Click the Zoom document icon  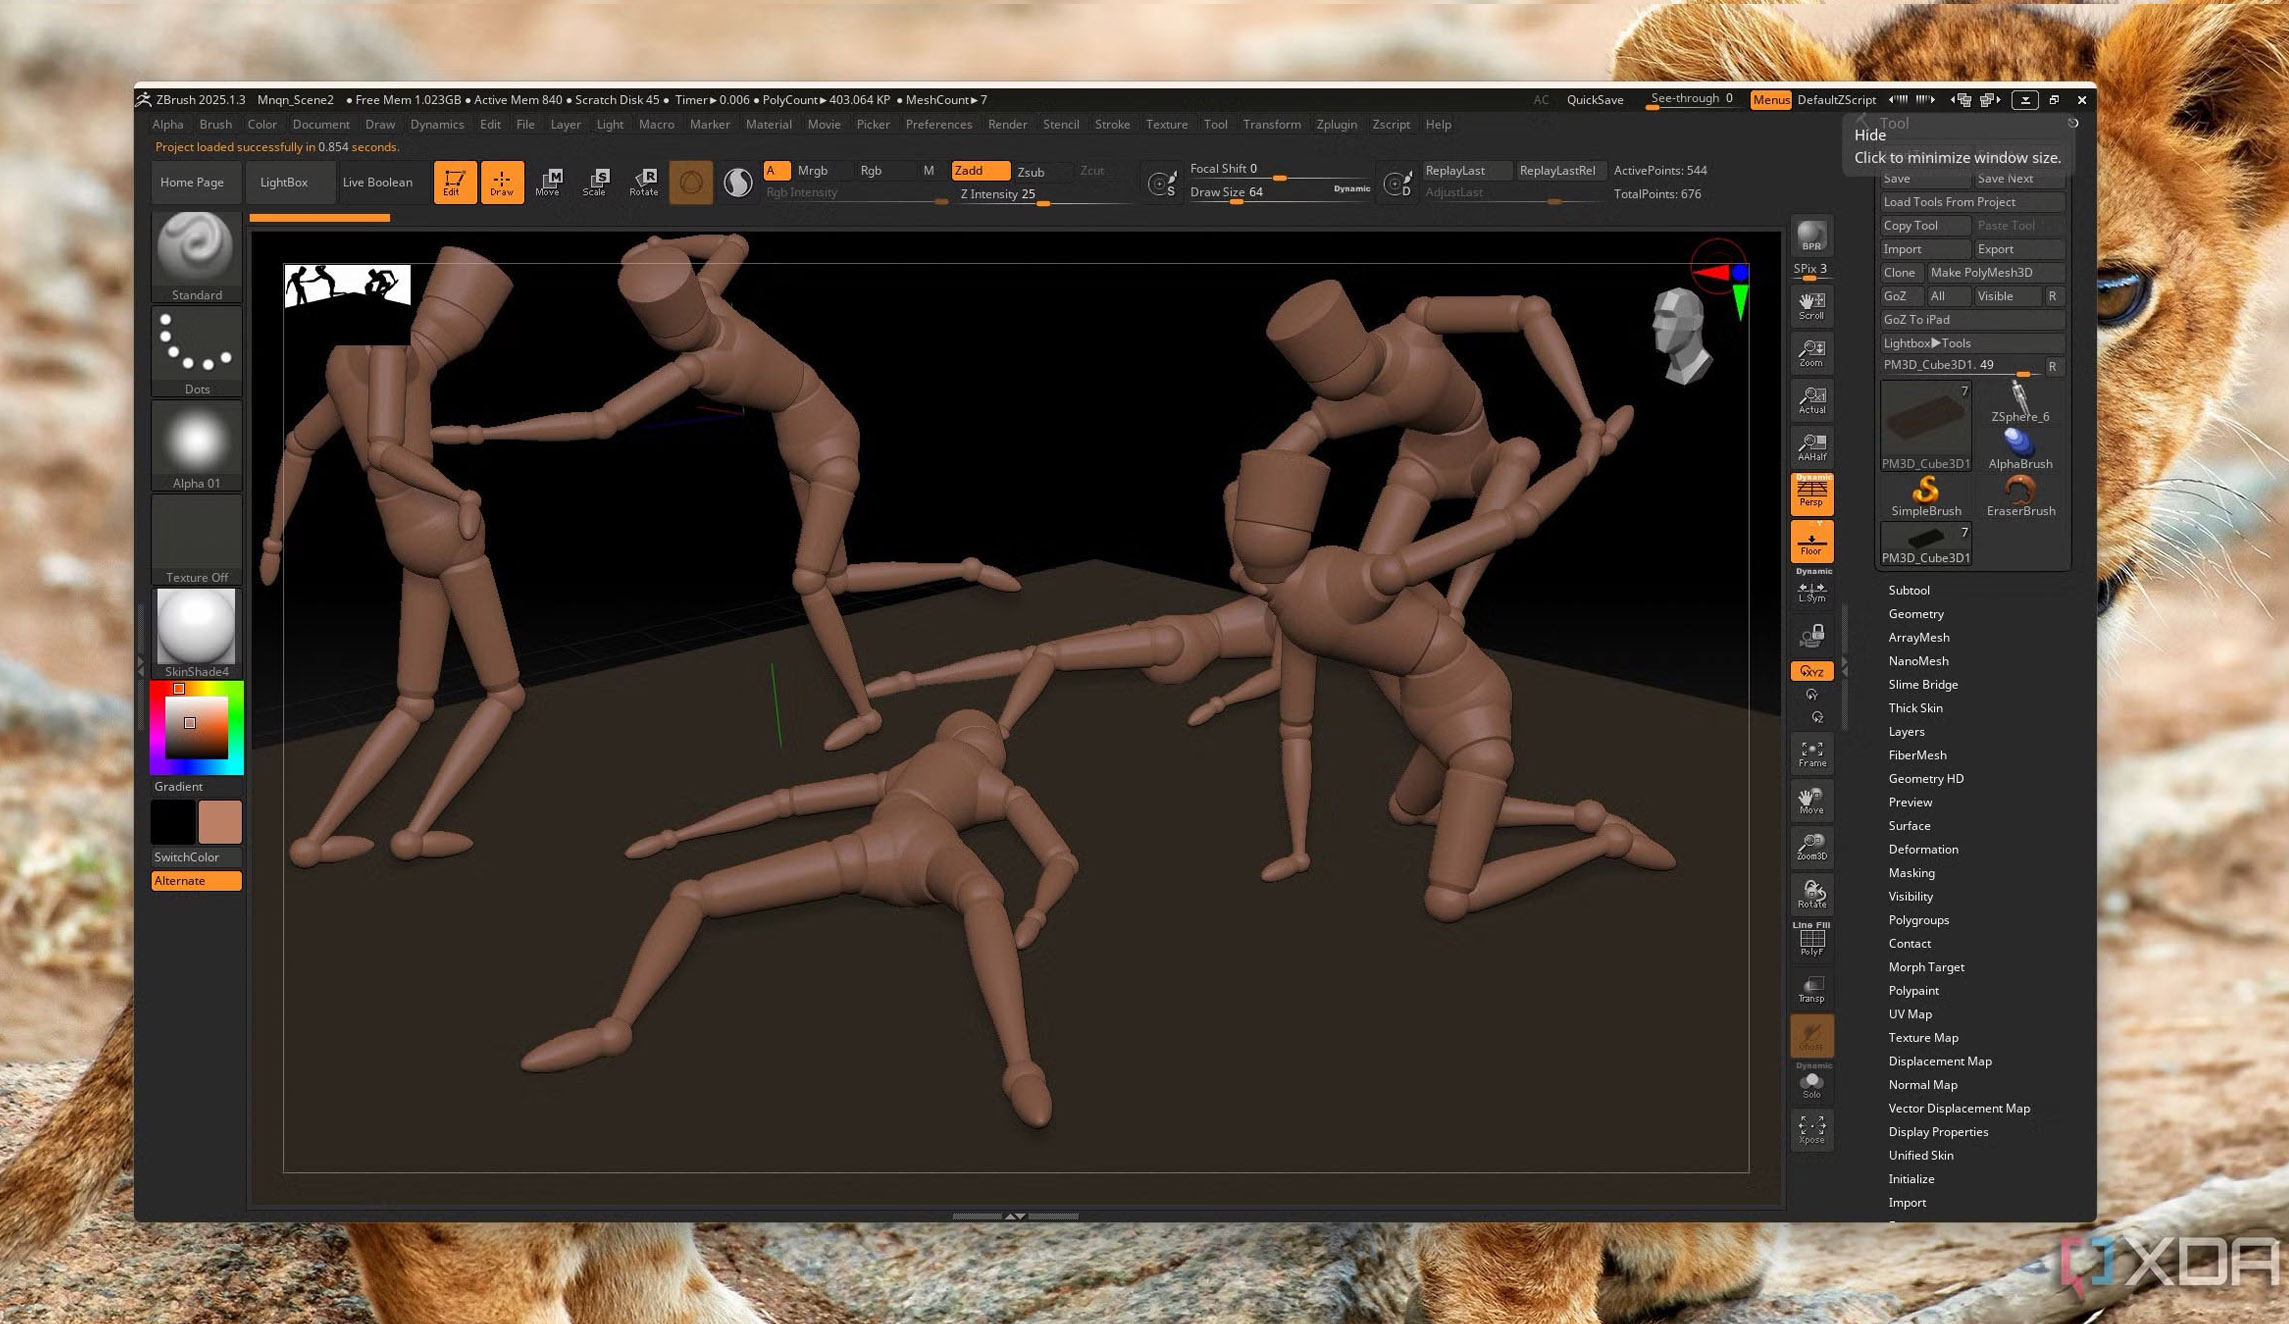[x=1811, y=352]
